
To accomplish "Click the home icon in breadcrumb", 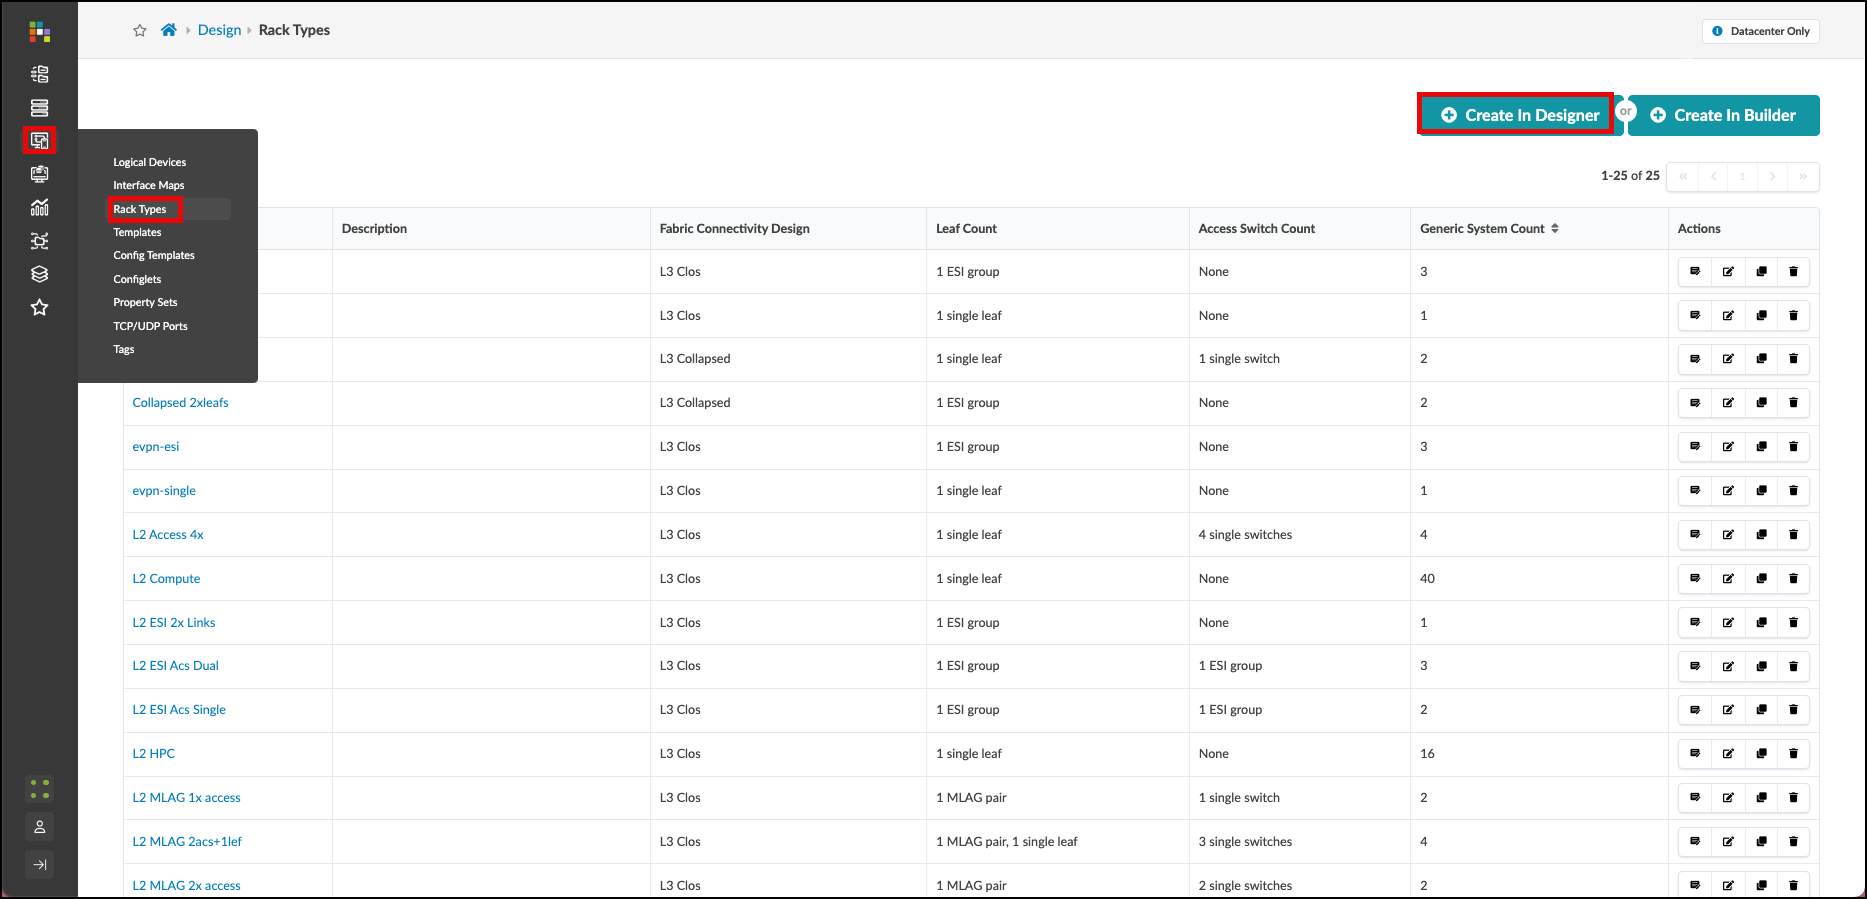I will [169, 30].
